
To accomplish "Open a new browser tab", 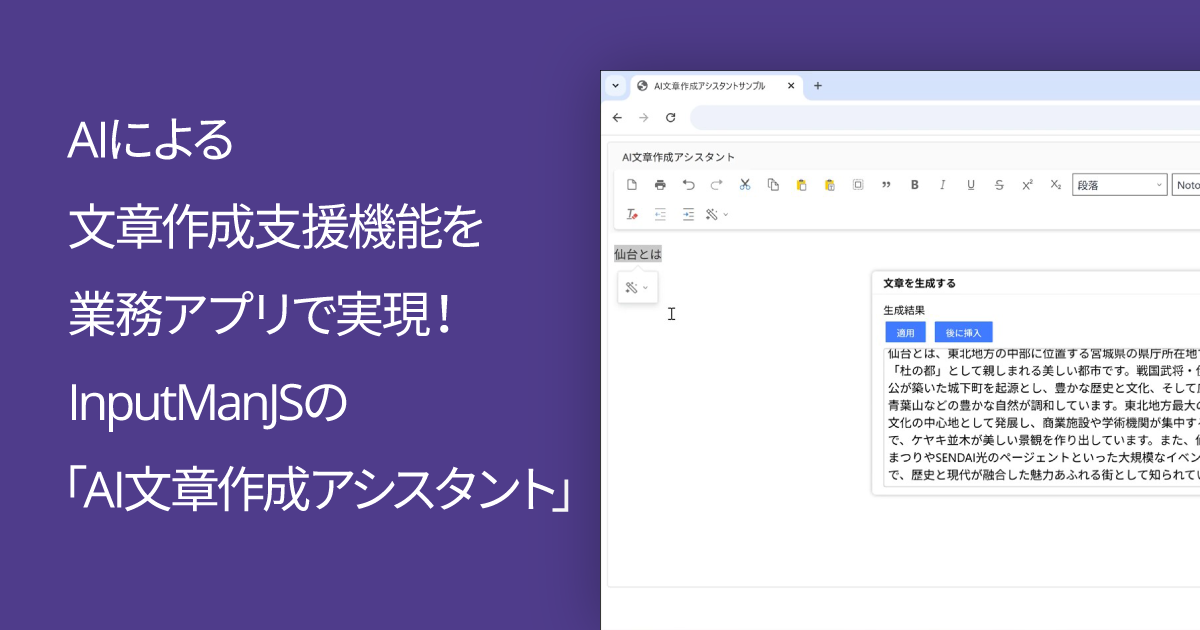I will tap(817, 86).
